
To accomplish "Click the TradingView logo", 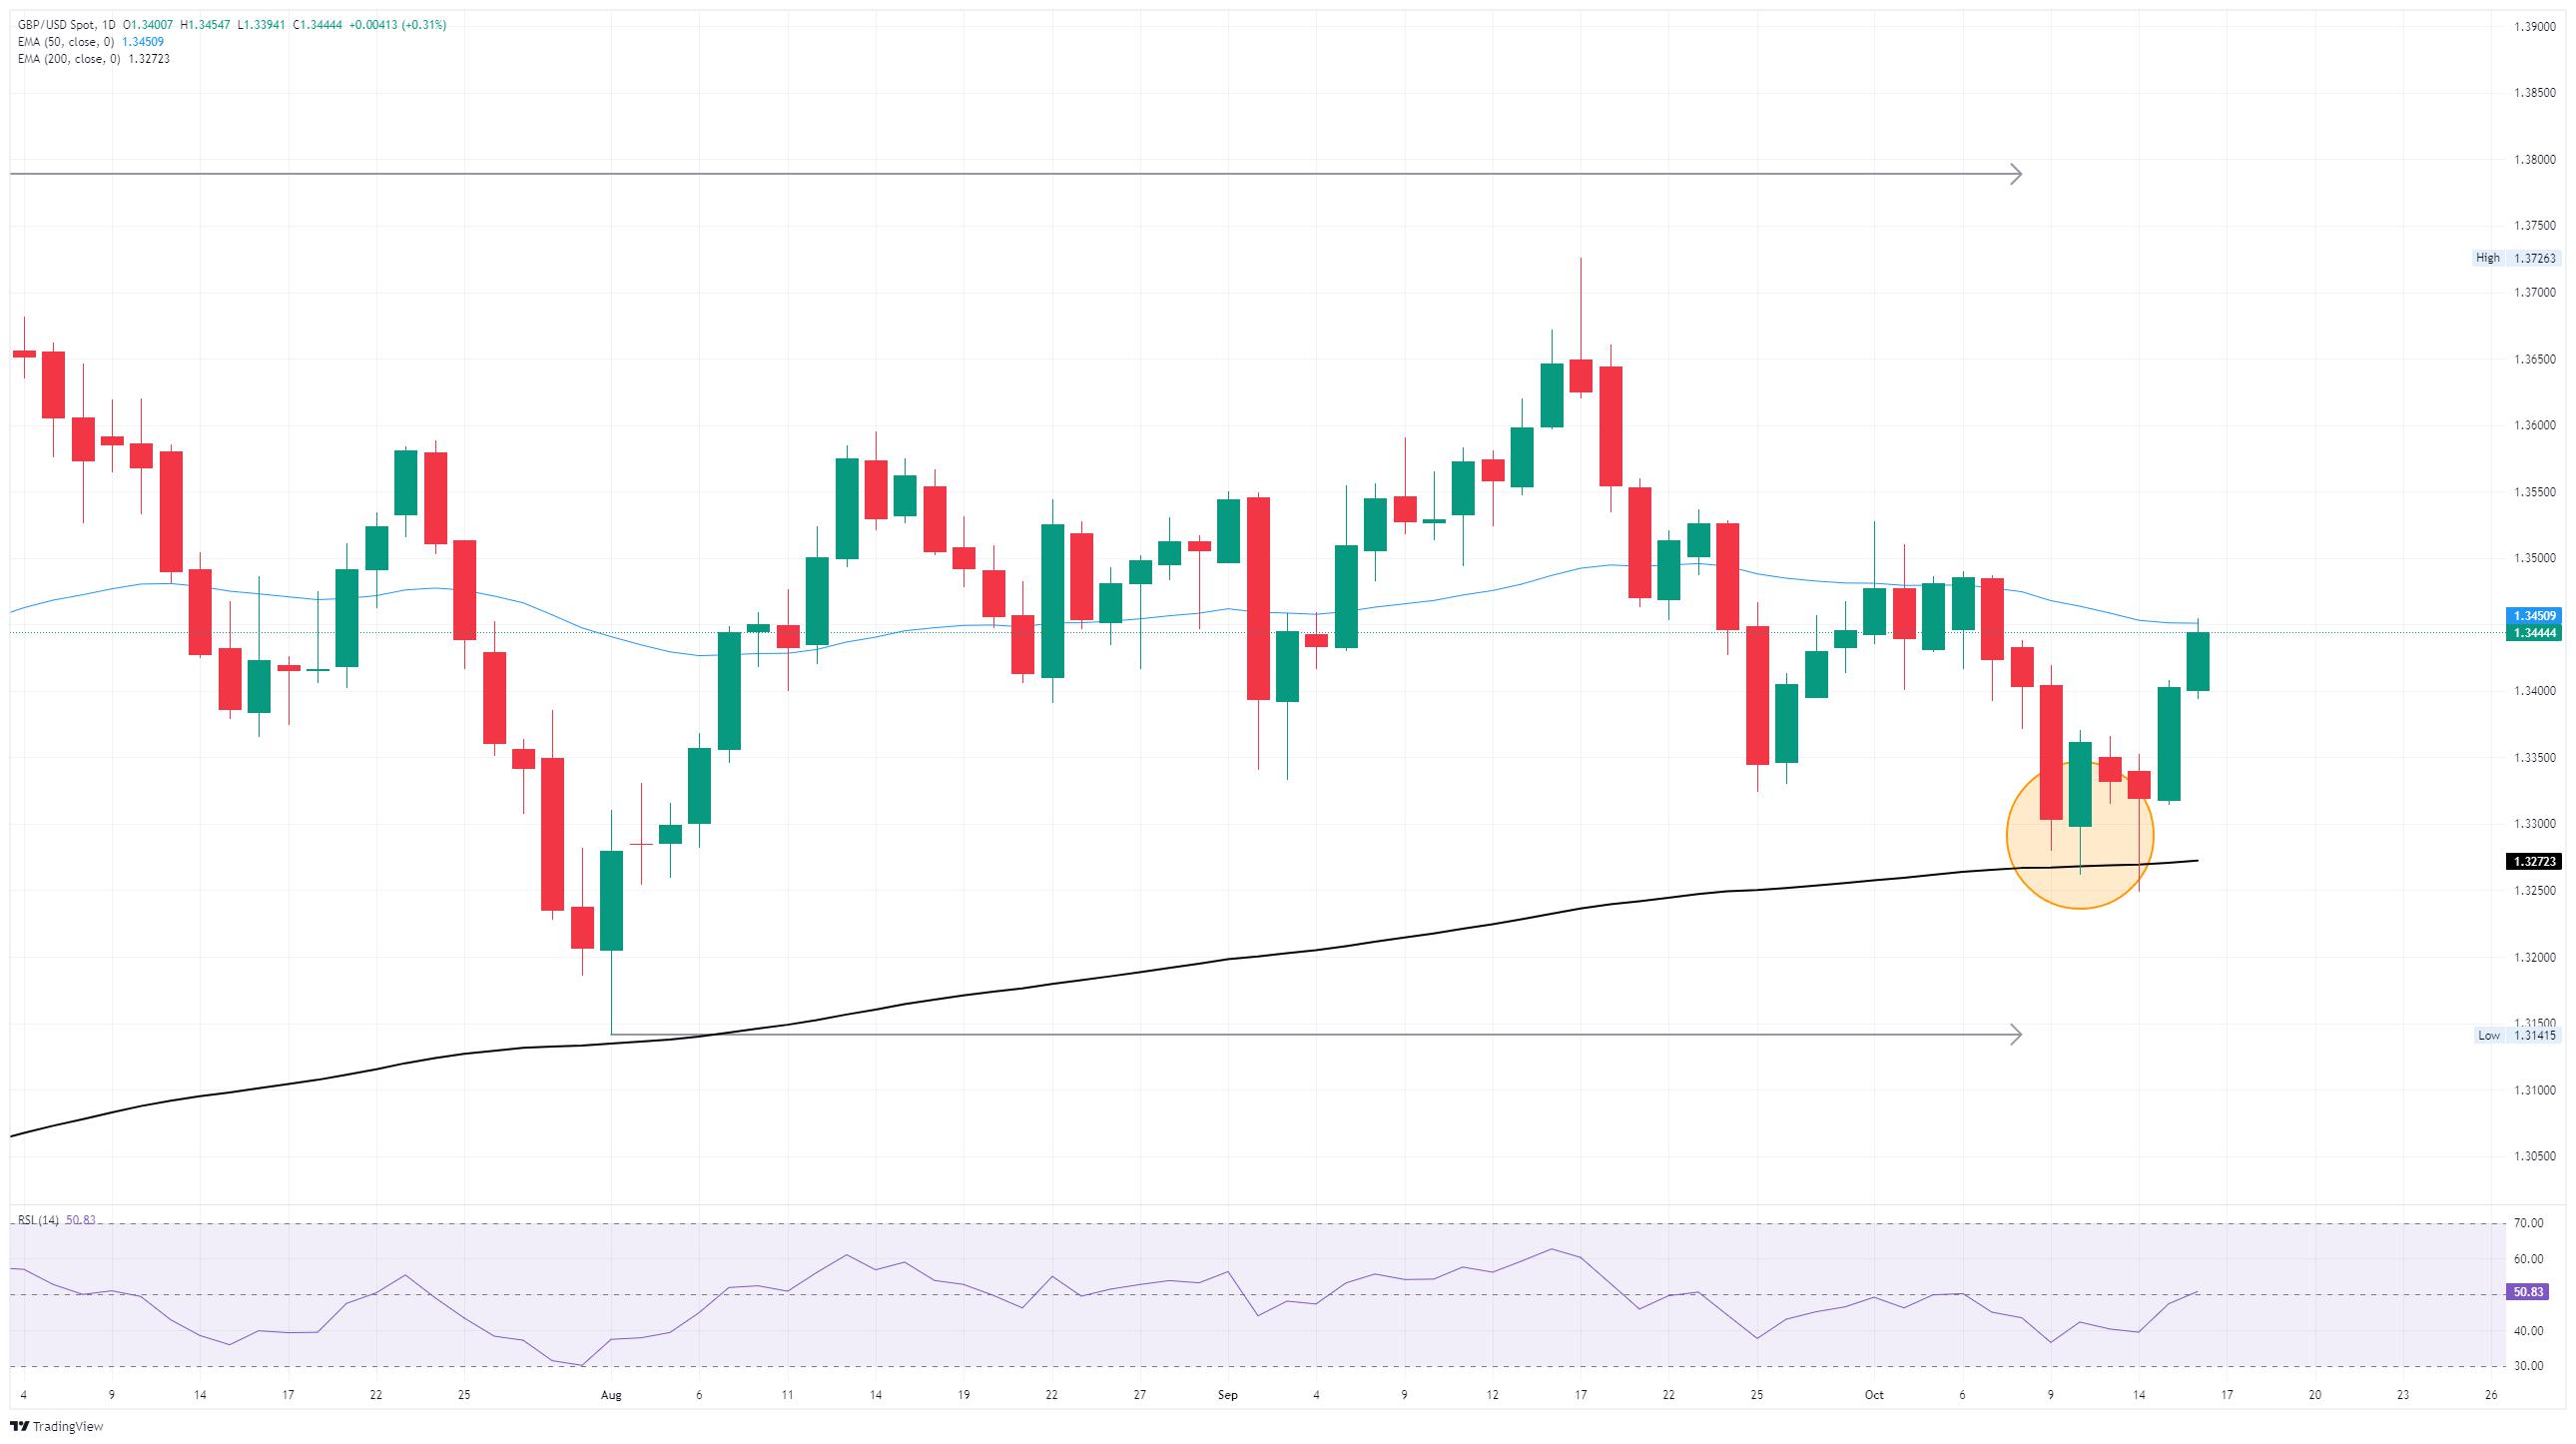I will 57,1426.
